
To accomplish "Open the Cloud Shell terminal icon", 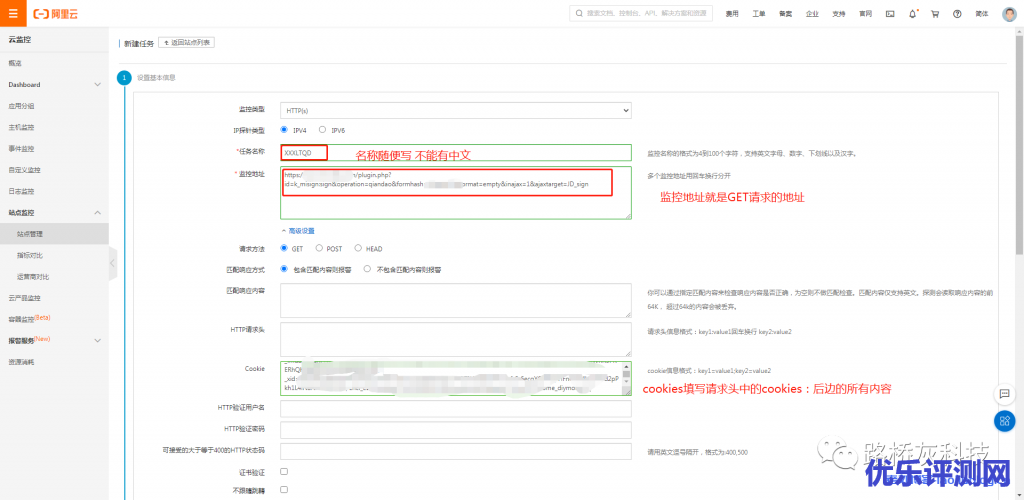I will [890, 14].
